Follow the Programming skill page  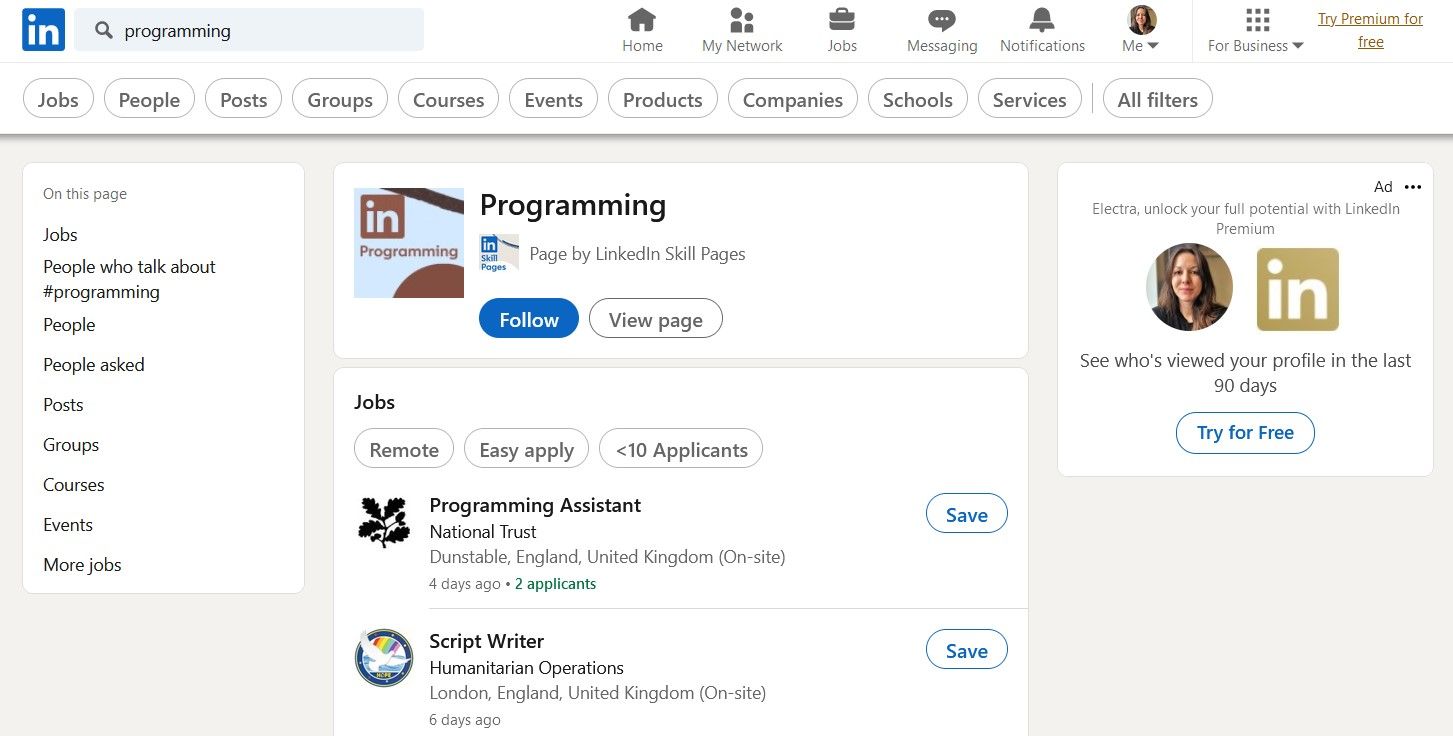click(528, 318)
